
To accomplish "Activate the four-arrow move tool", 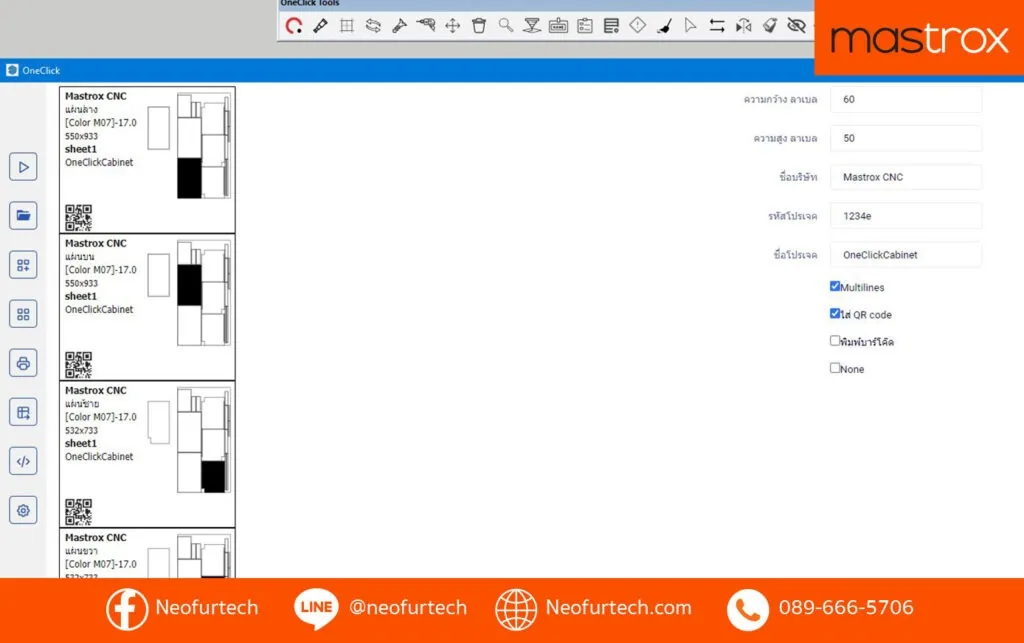I will point(453,25).
